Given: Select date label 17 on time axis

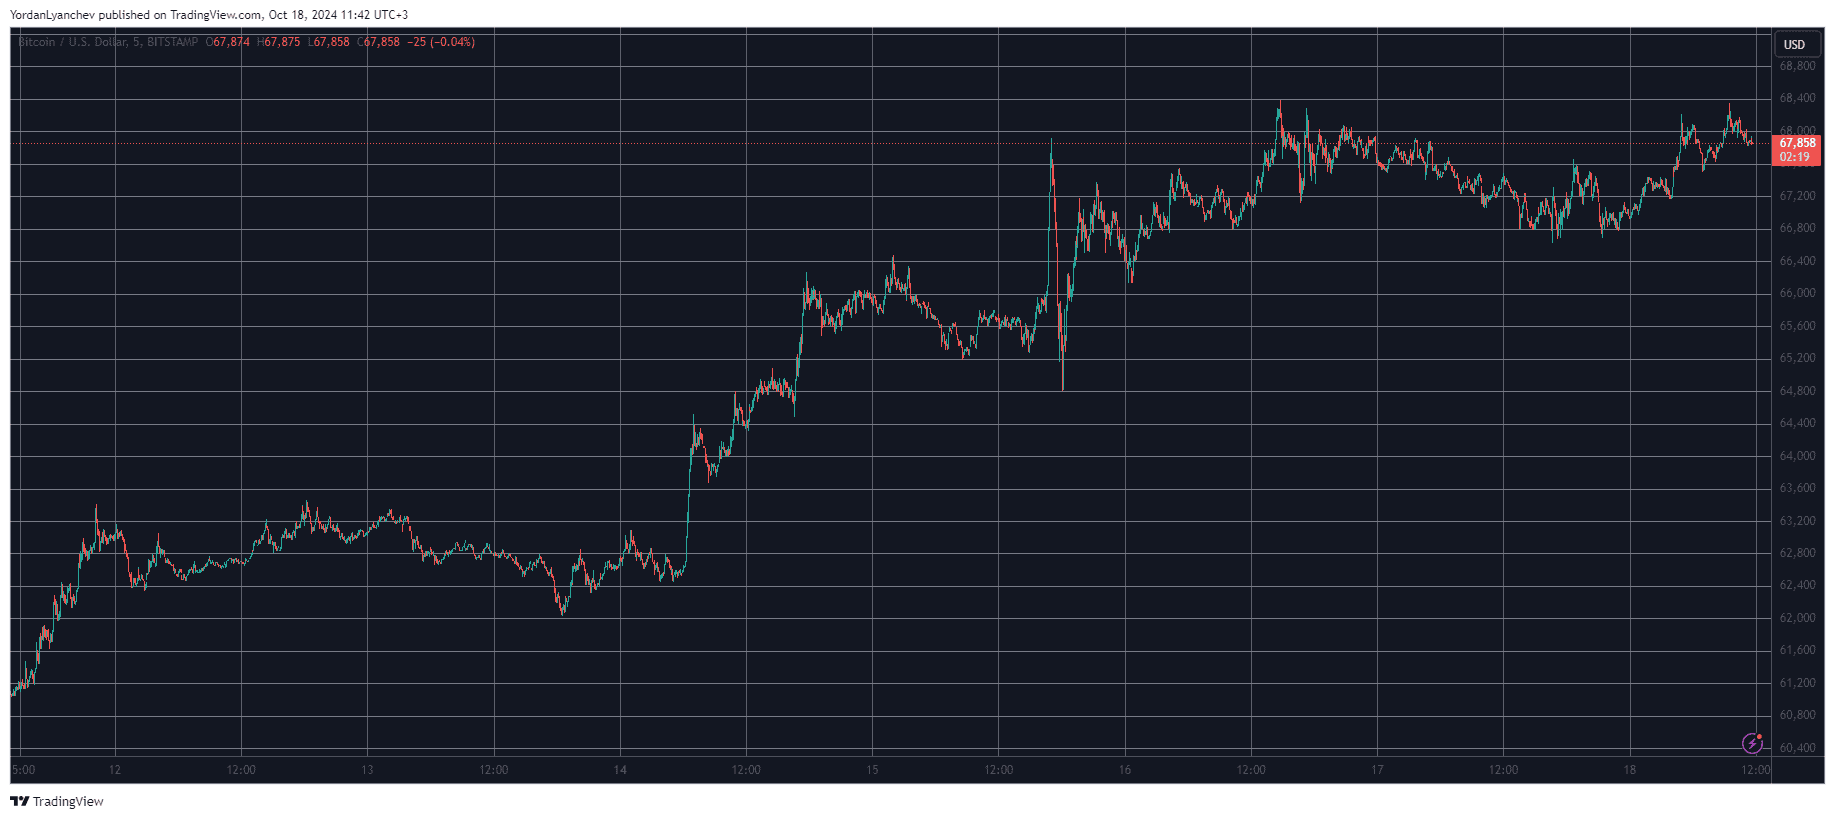Looking at the screenshot, I should pos(1377,770).
